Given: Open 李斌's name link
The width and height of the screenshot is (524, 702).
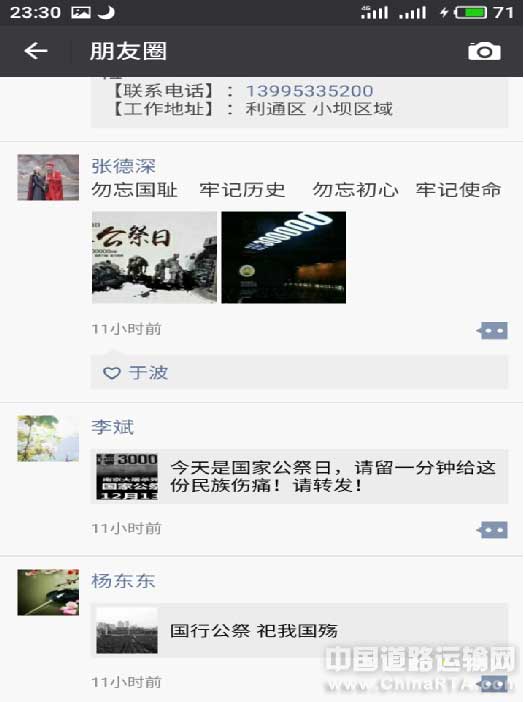Looking at the screenshot, I should click(x=112, y=427).
